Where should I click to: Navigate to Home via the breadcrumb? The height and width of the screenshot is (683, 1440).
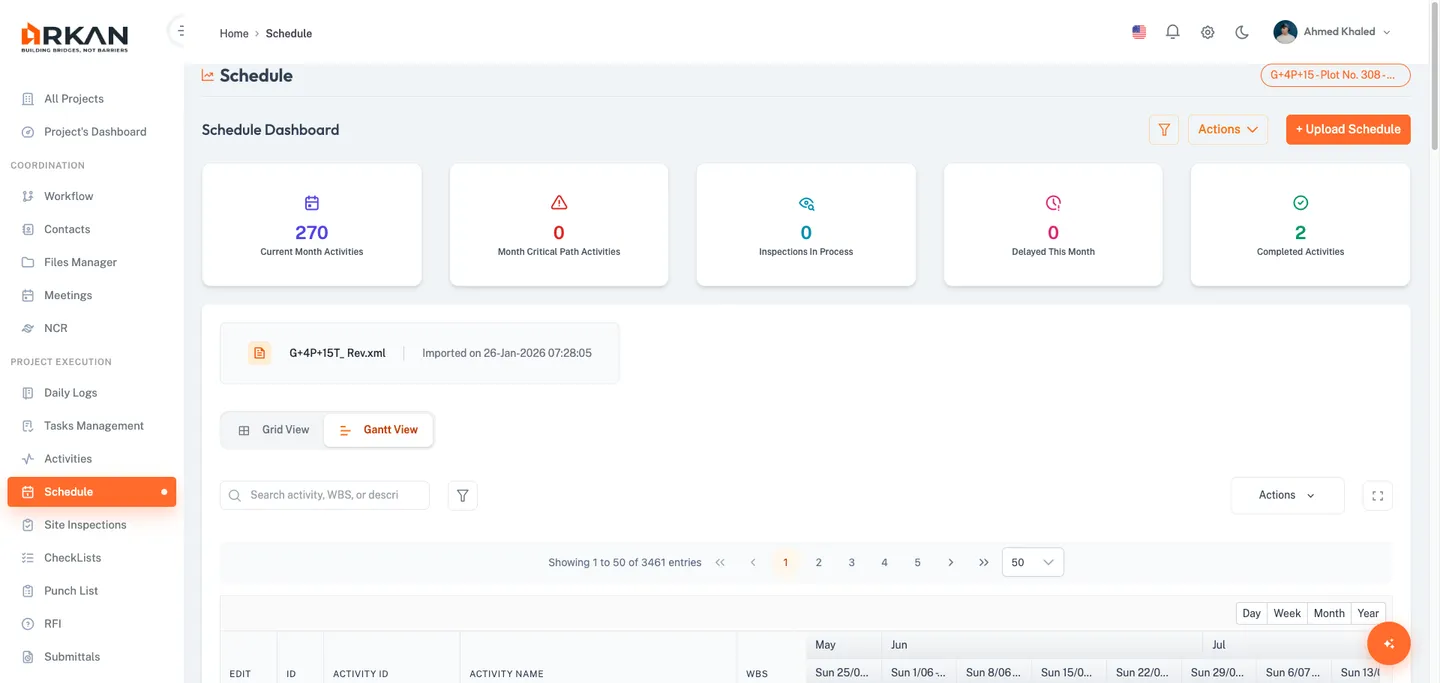(x=233, y=33)
